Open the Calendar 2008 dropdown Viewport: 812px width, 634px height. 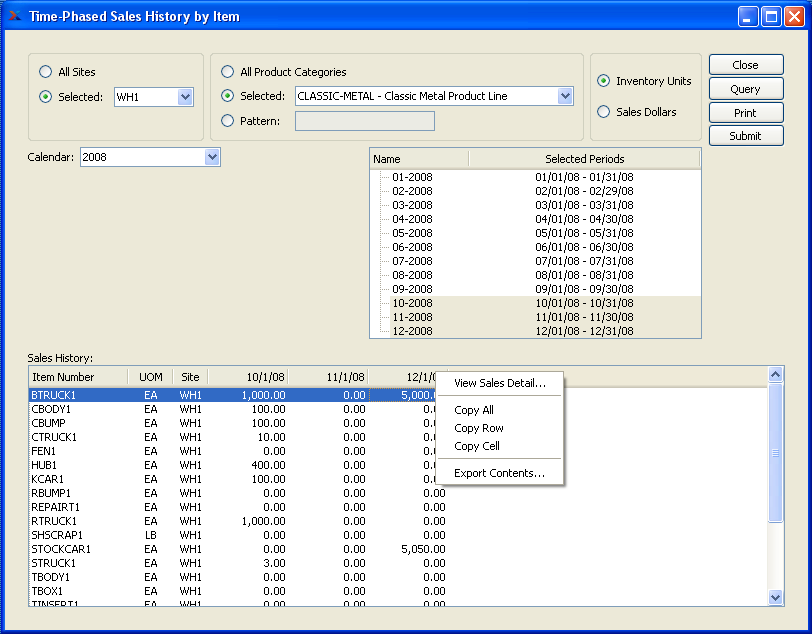click(x=211, y=157)
